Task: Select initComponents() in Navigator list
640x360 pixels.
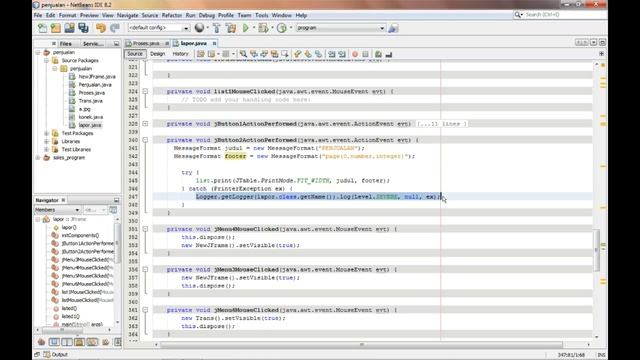Action: point(80,236)
